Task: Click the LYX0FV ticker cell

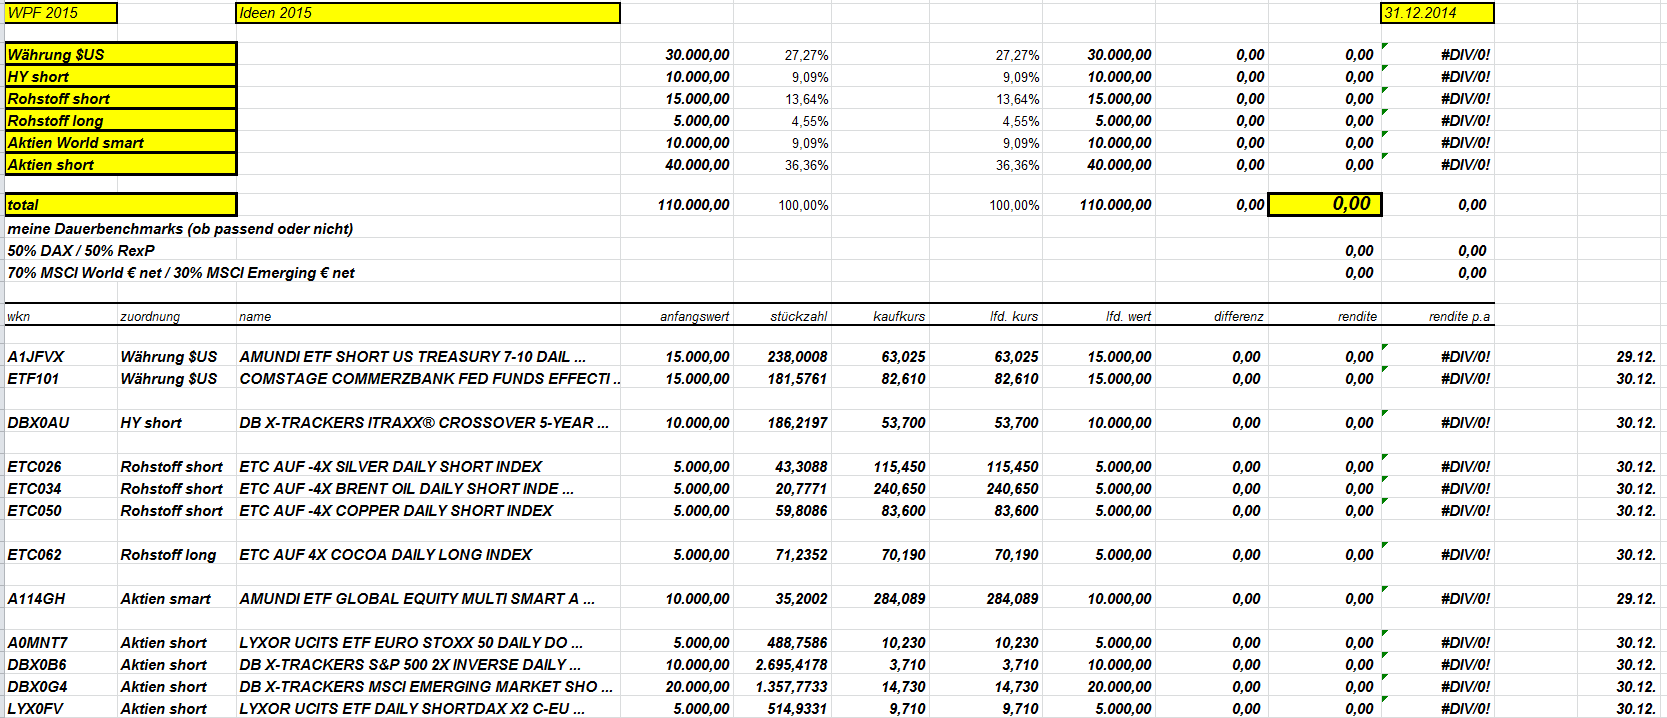Action: coord(36,708)
